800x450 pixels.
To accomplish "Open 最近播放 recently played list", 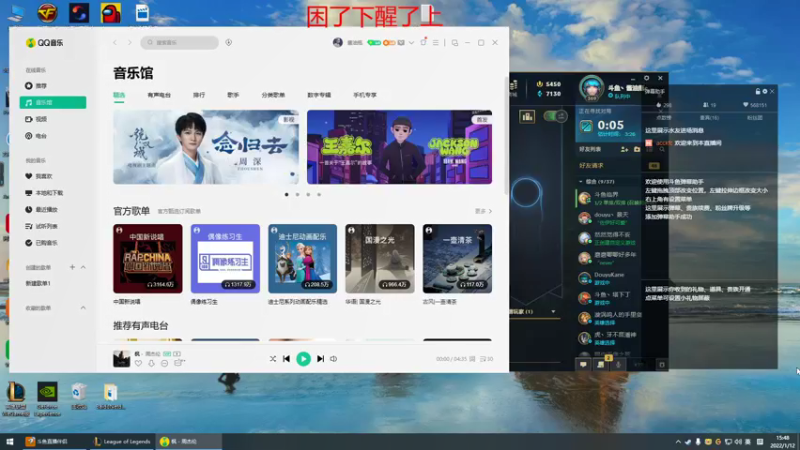I will (41, 210).
